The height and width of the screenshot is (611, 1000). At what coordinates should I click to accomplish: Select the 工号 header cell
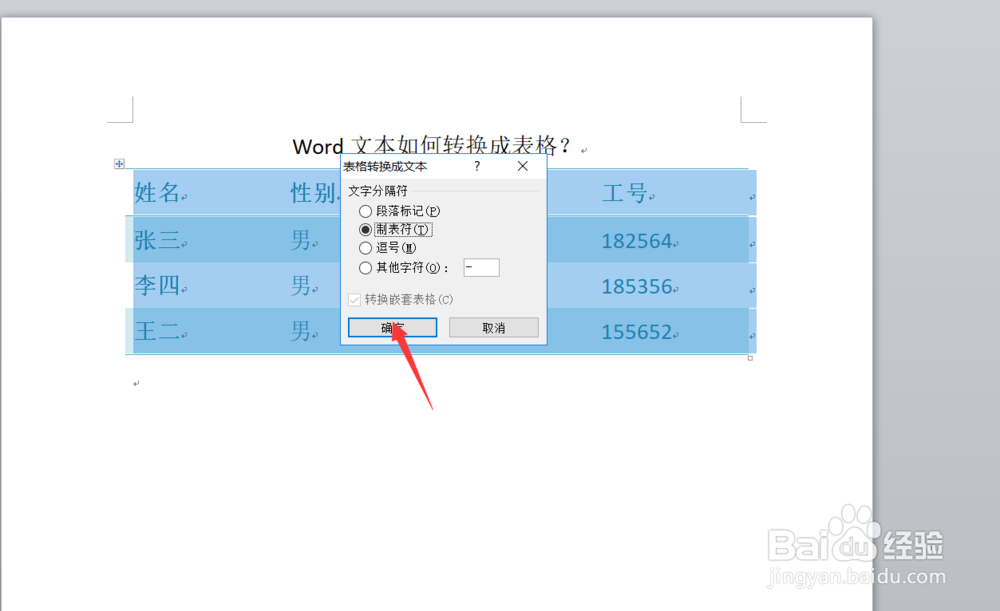(x=625, y=193)
